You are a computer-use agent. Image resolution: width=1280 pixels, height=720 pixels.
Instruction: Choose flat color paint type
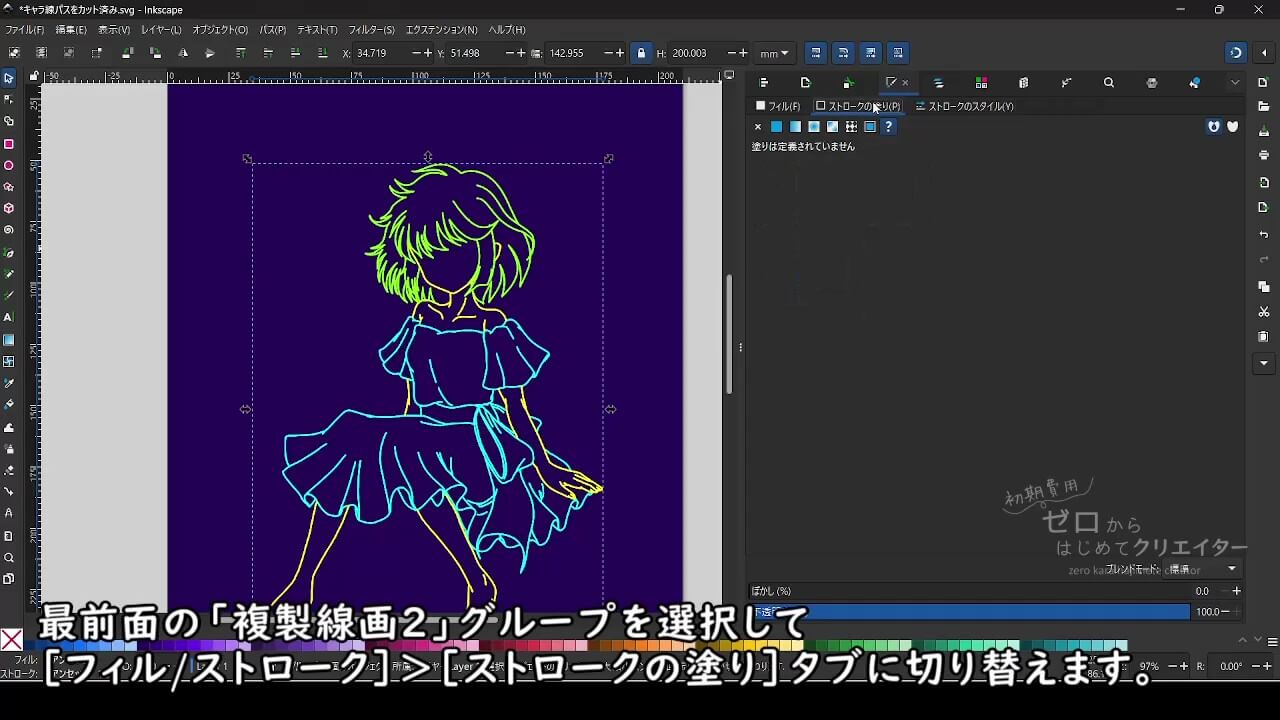(776, 127)
